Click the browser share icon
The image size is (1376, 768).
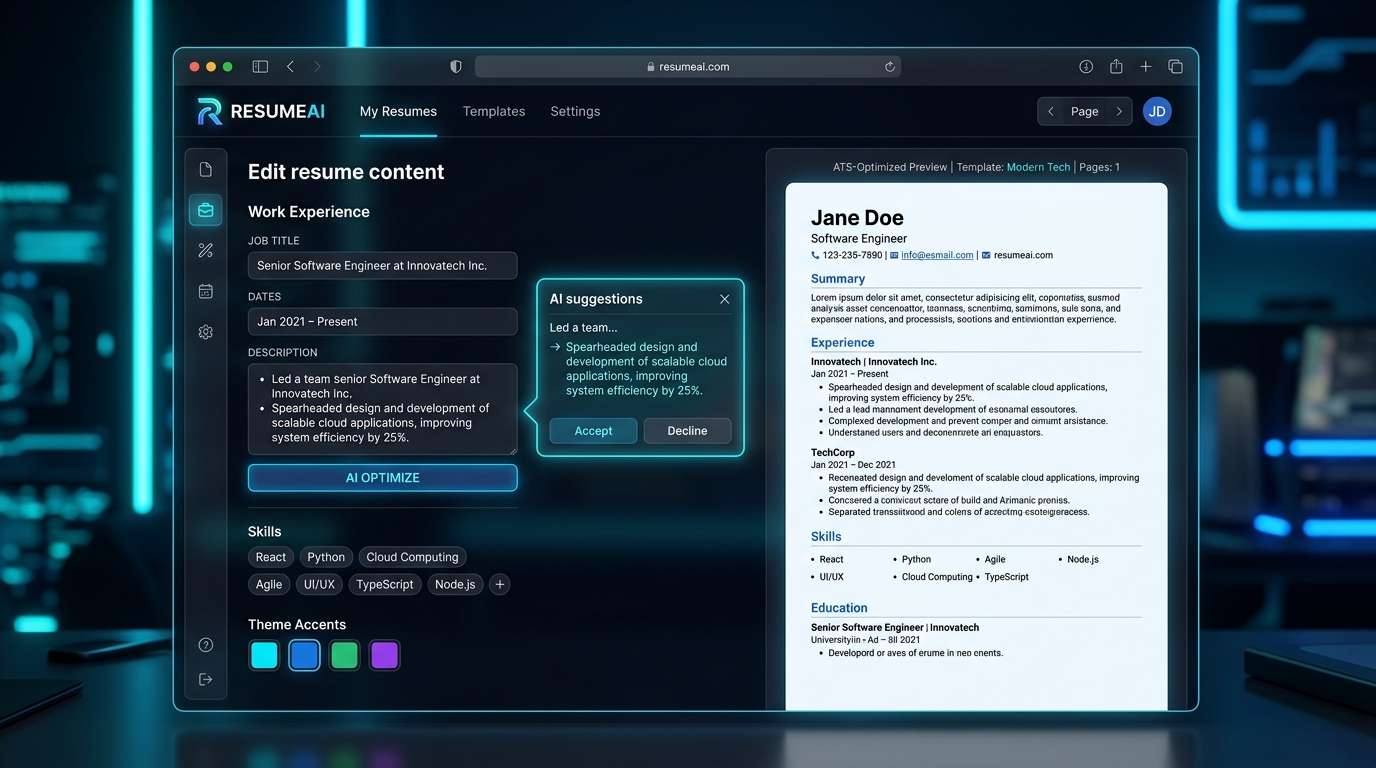[x=1116, y=67]
